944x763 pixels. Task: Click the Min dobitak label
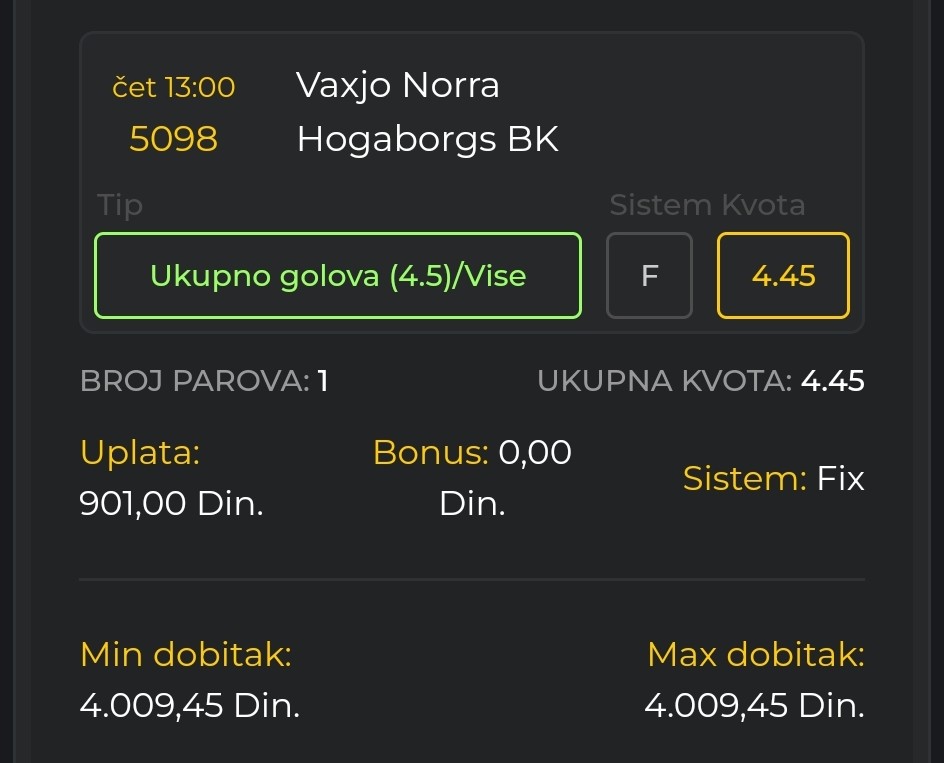[186, 655]
